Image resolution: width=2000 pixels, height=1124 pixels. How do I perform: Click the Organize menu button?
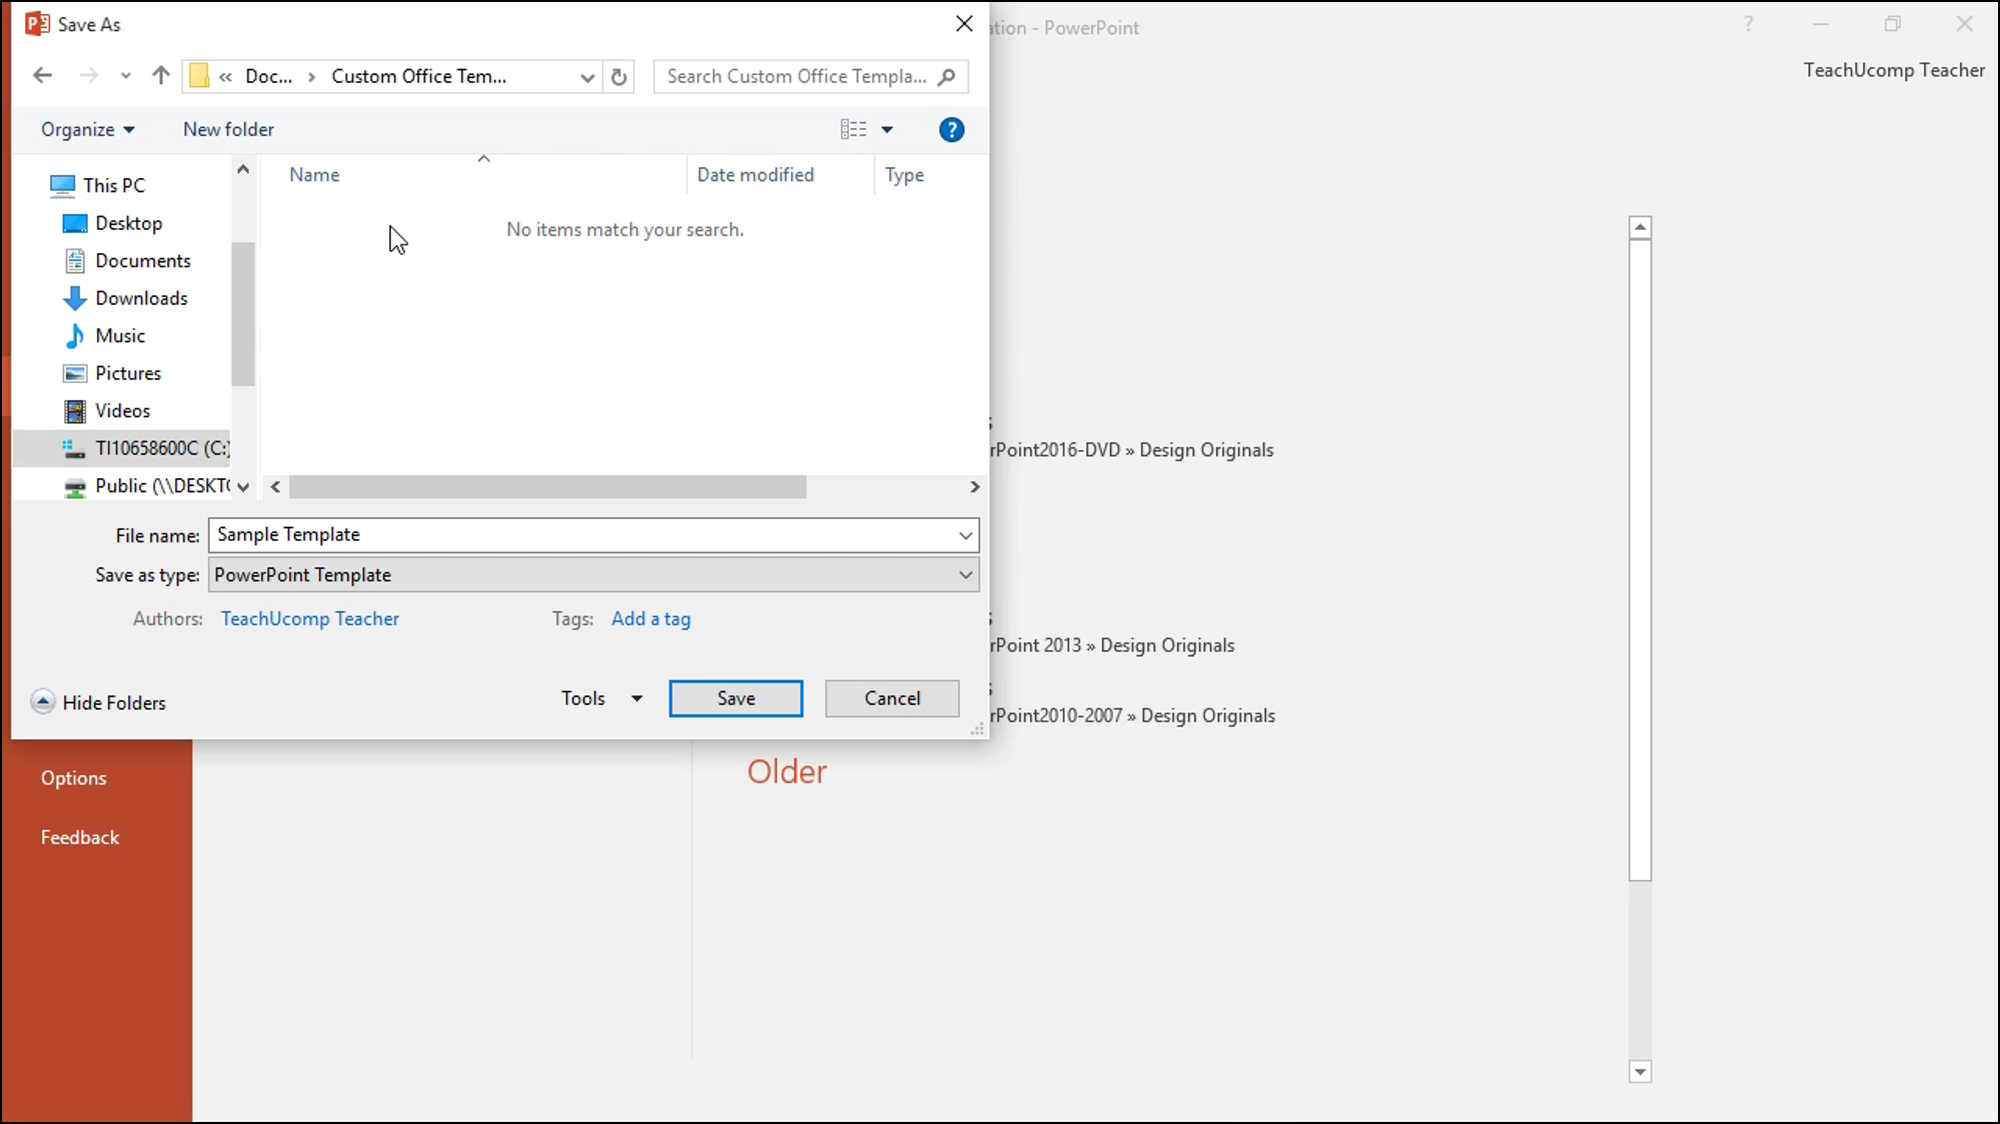click(87, 128)
